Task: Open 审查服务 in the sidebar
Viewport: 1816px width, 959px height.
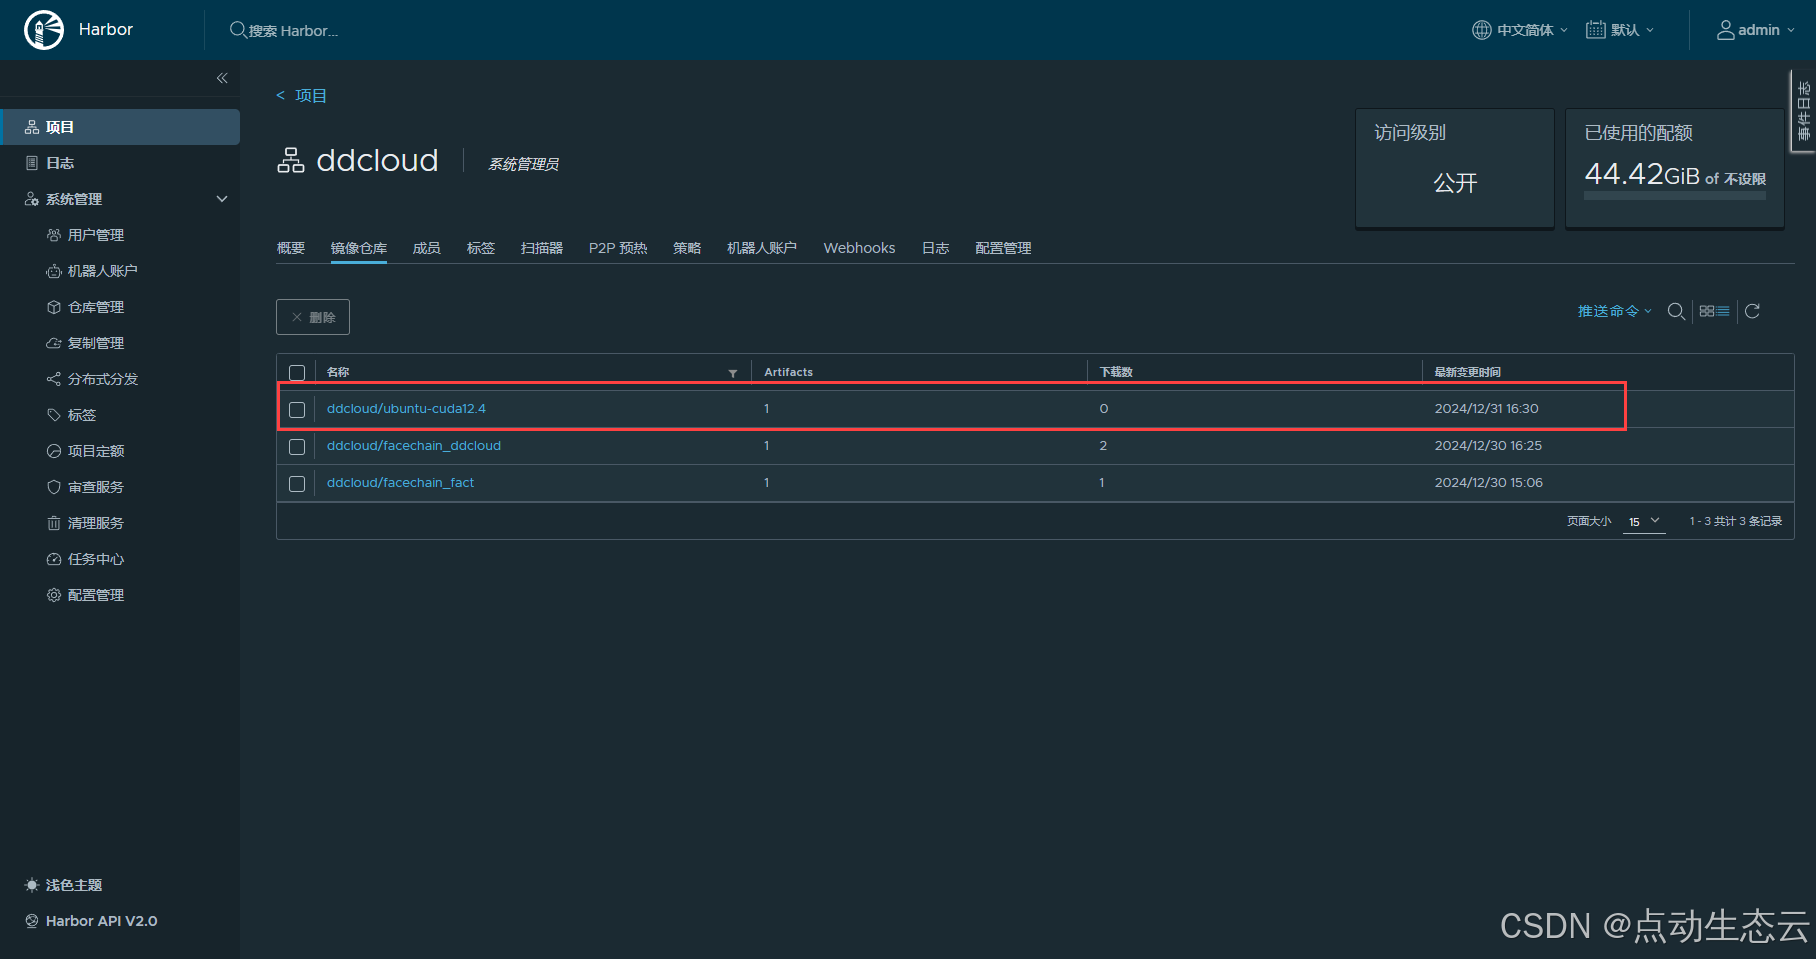Action: click(x=96, y=487)
